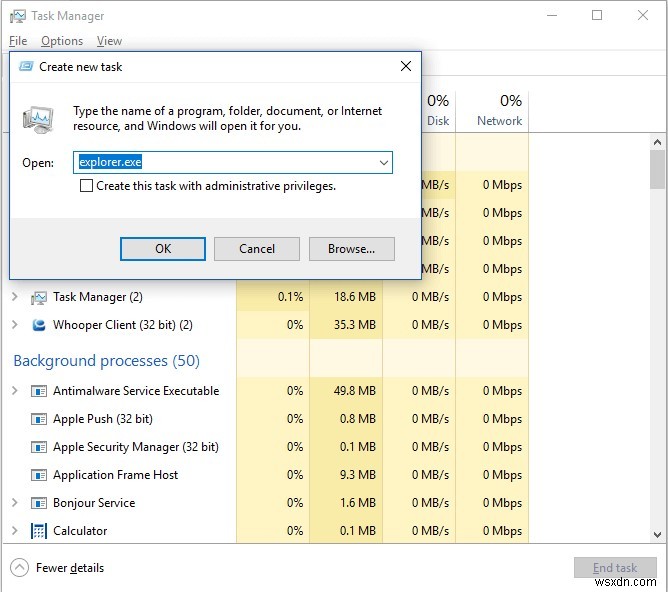Click the scrollbar up arrow
This screenshot has width=668, height=592.
point(657,142)
